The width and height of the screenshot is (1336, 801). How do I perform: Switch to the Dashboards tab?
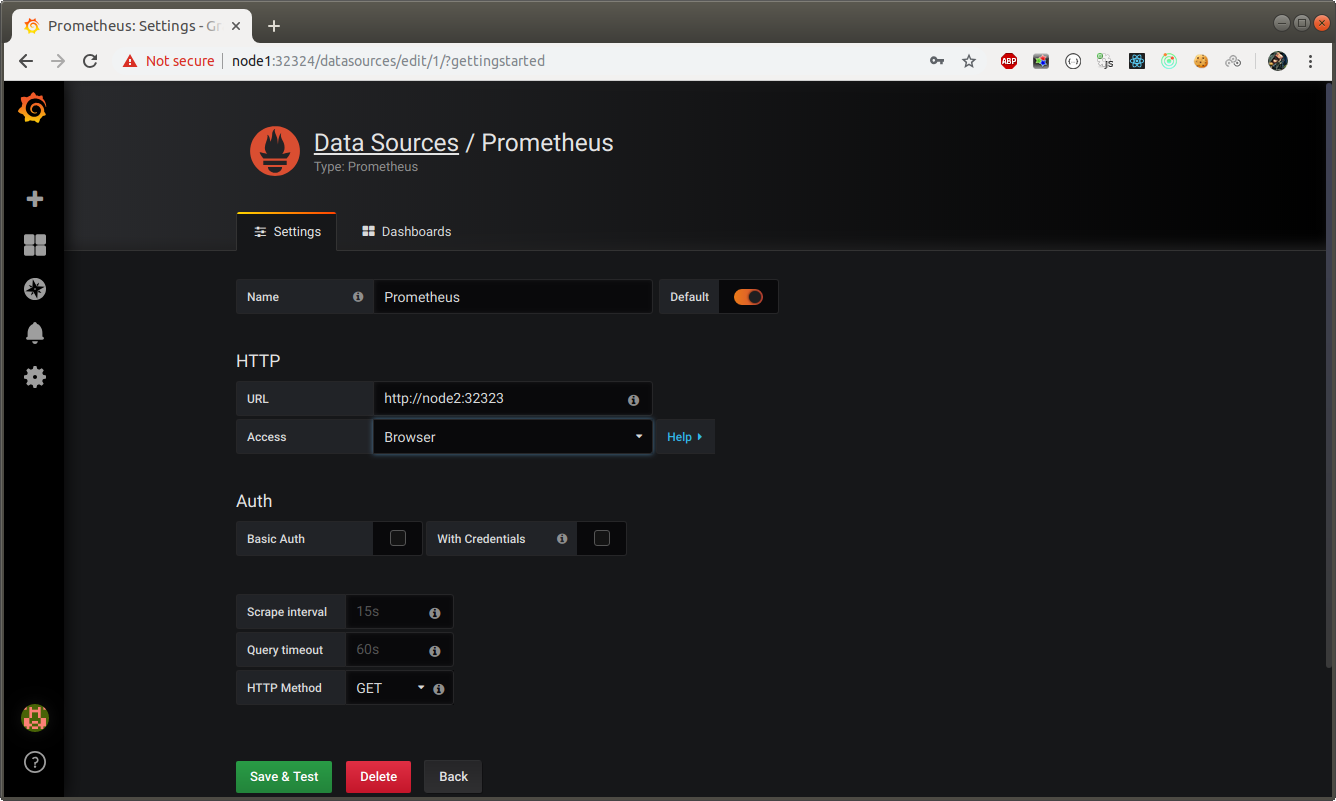tap(406, 231)
